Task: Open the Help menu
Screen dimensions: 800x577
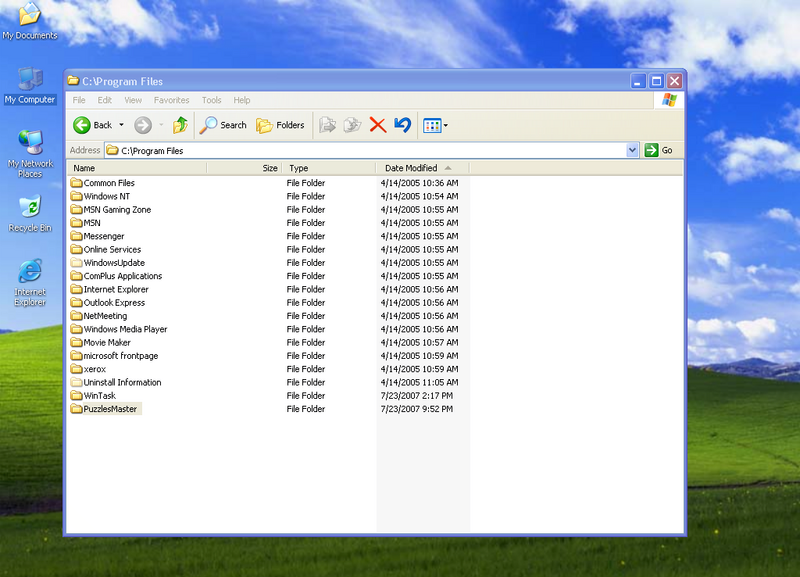Action: pyautogui.click(x=242, y=100)
